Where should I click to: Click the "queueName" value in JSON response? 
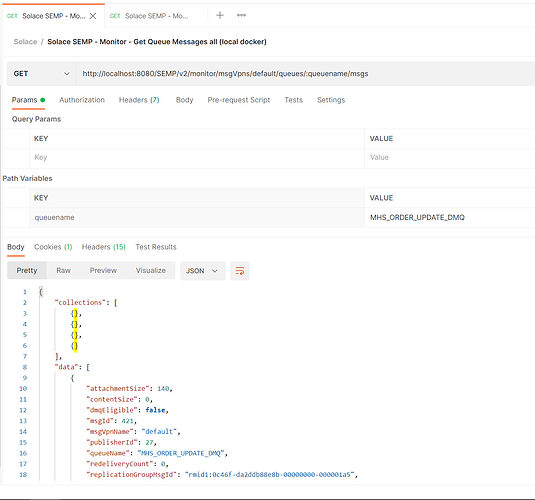181,454
